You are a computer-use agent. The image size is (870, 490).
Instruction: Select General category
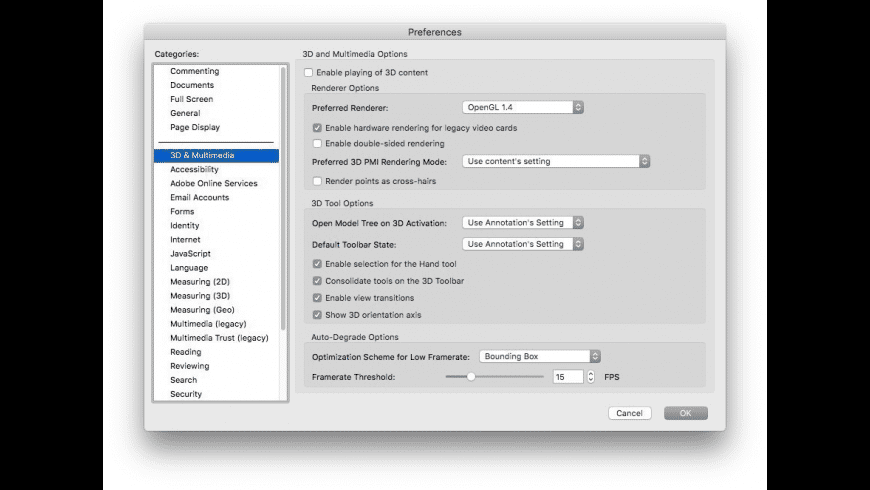tap(185, 113)
